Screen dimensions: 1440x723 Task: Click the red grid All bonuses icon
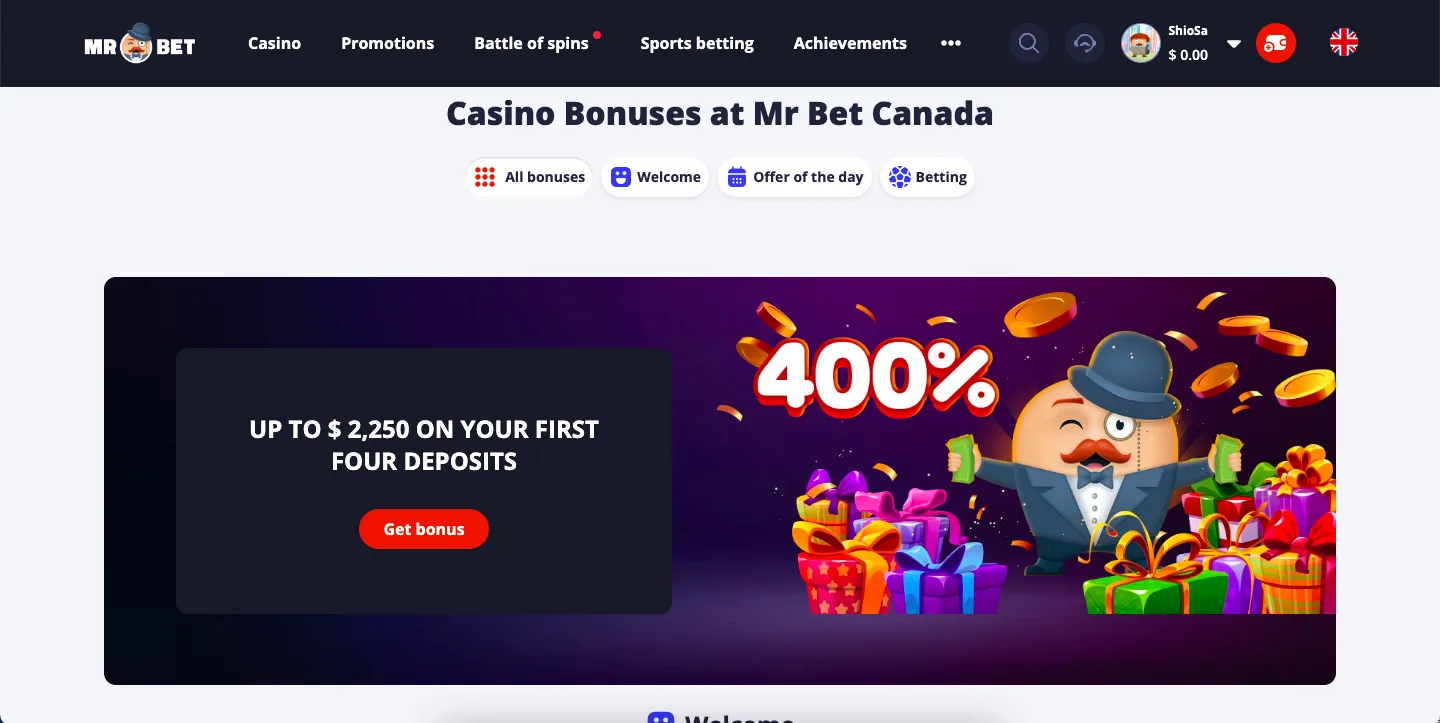click(485, 177)
